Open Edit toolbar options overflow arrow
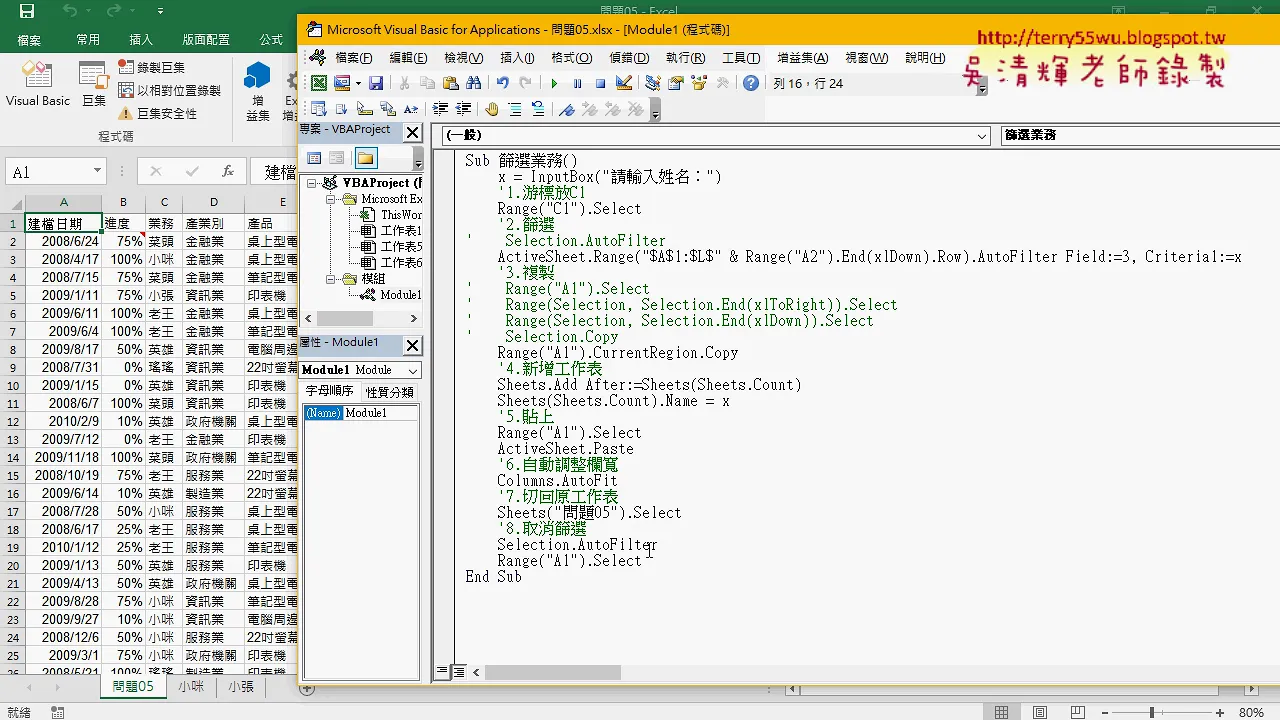1280x720 pixels. [654, 111]
